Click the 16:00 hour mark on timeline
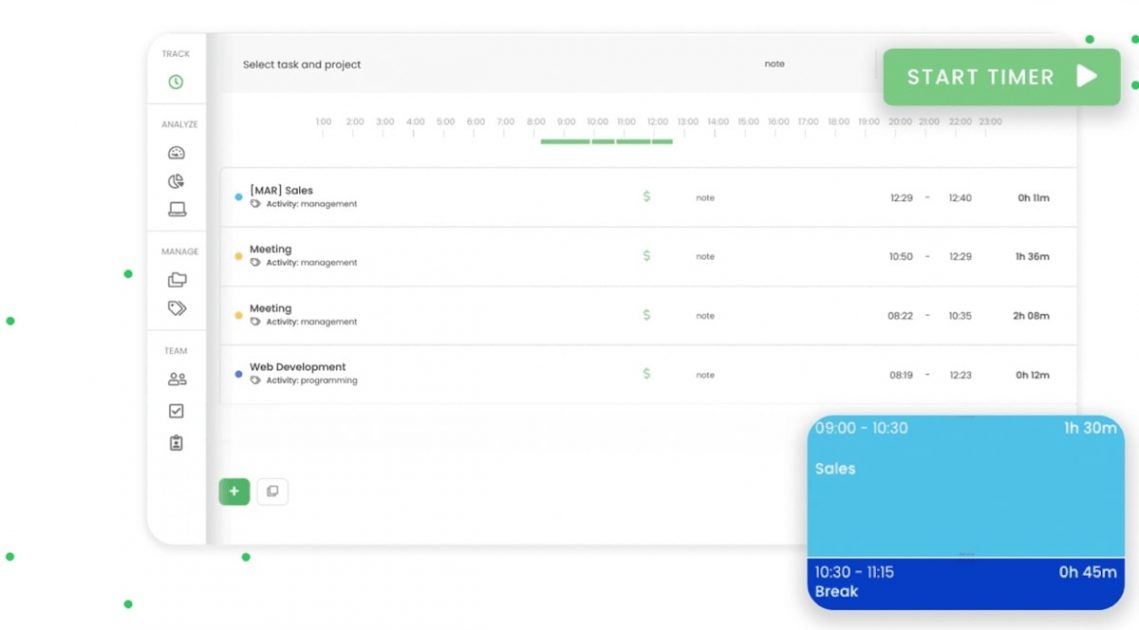This screenshot has height=630, width=1139. [x=778, y=122]
